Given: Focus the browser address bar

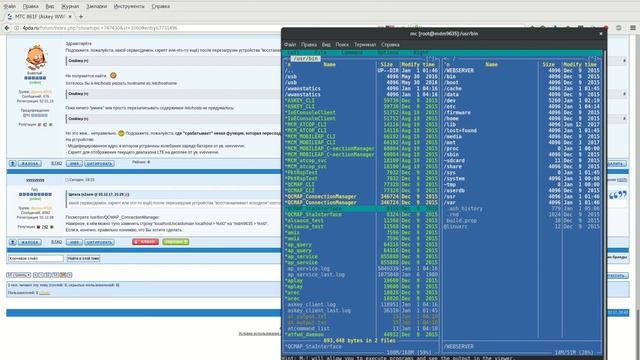Looking at the screenshot, I should click(147, 28).
